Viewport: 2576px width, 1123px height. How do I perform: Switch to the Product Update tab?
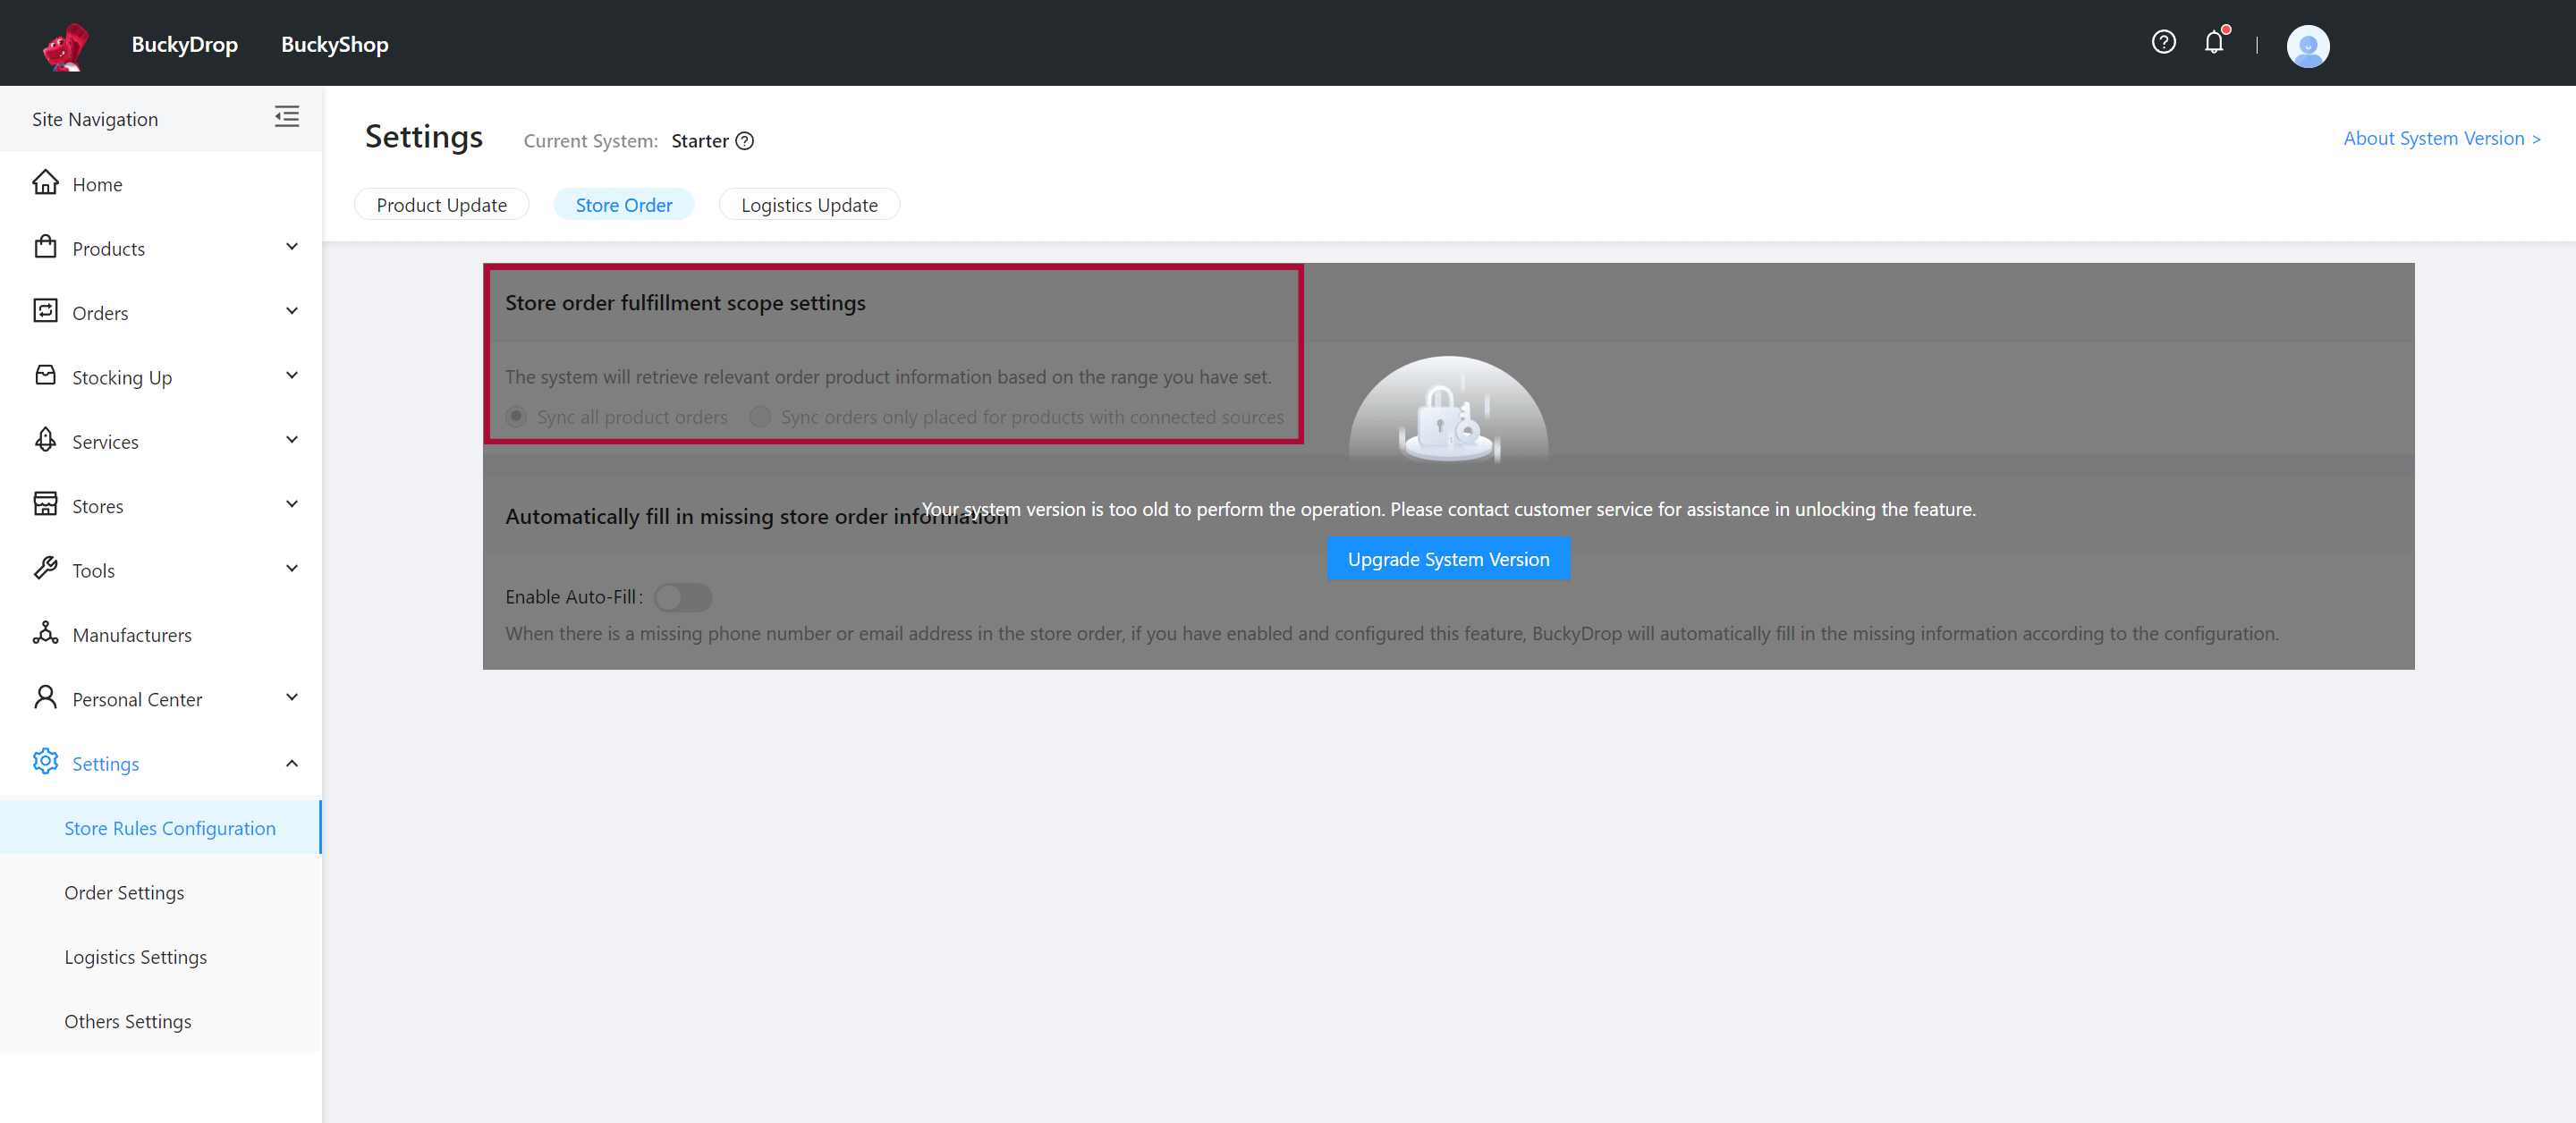tap(440, 206)
